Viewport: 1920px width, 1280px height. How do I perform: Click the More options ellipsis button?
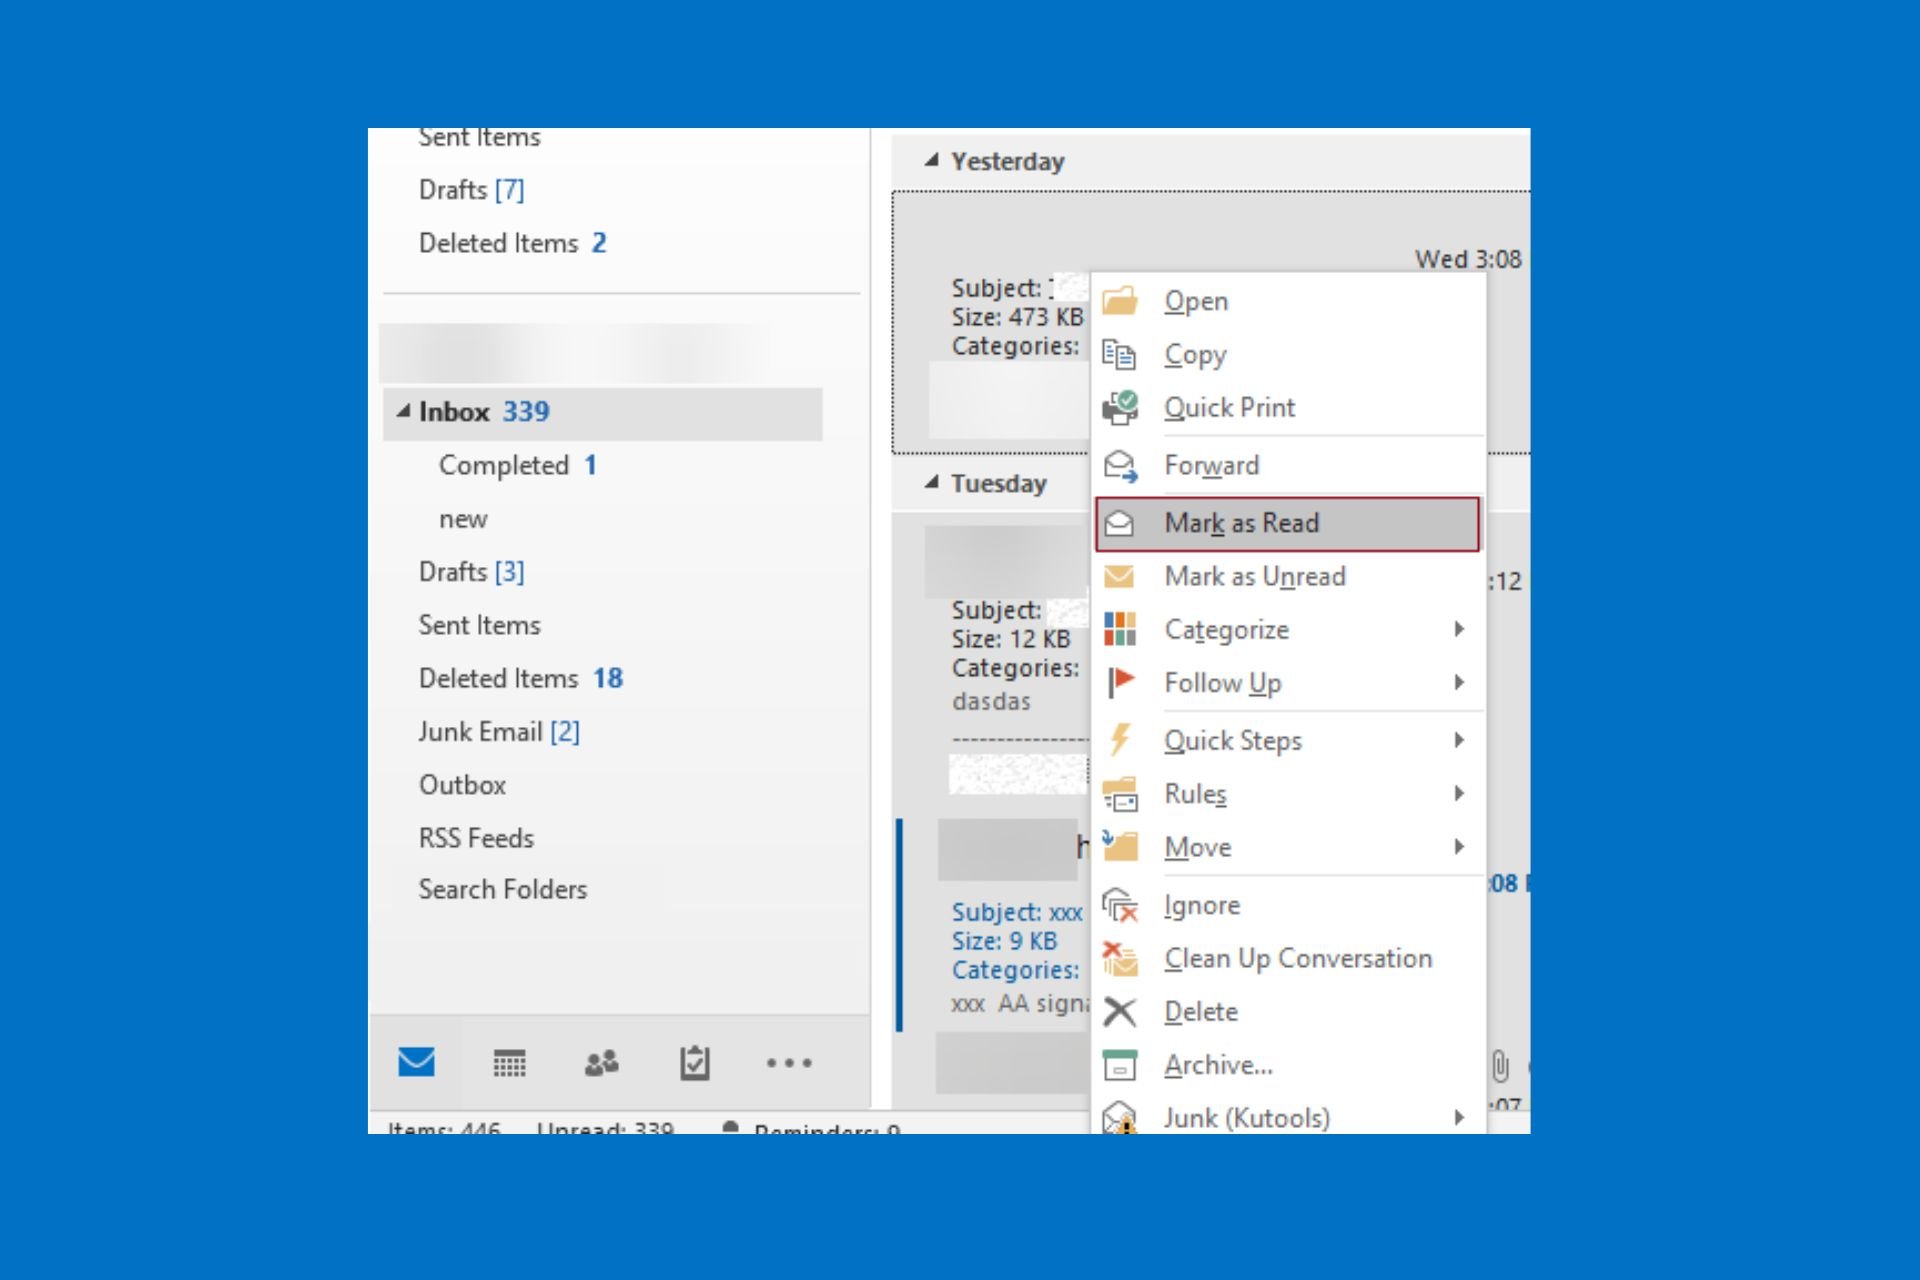(x=790, y=1063)
